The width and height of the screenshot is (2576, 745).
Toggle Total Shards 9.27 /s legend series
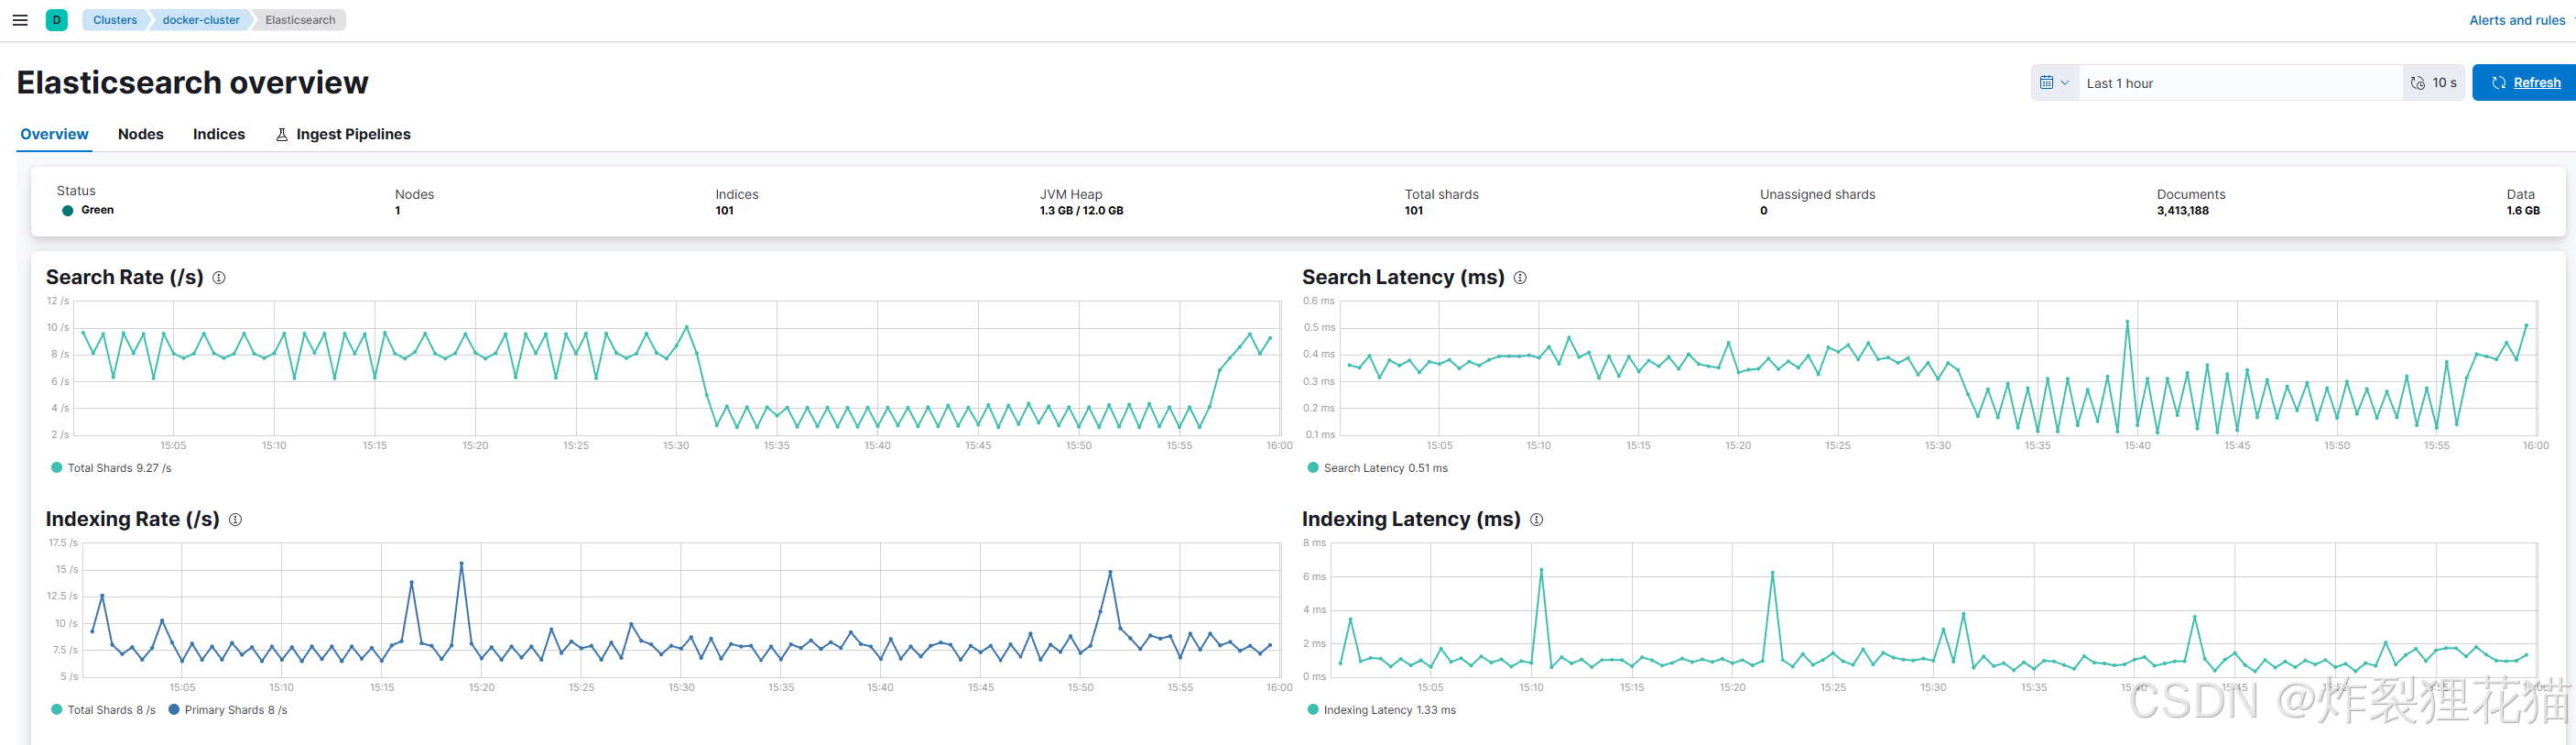(111, 468)
